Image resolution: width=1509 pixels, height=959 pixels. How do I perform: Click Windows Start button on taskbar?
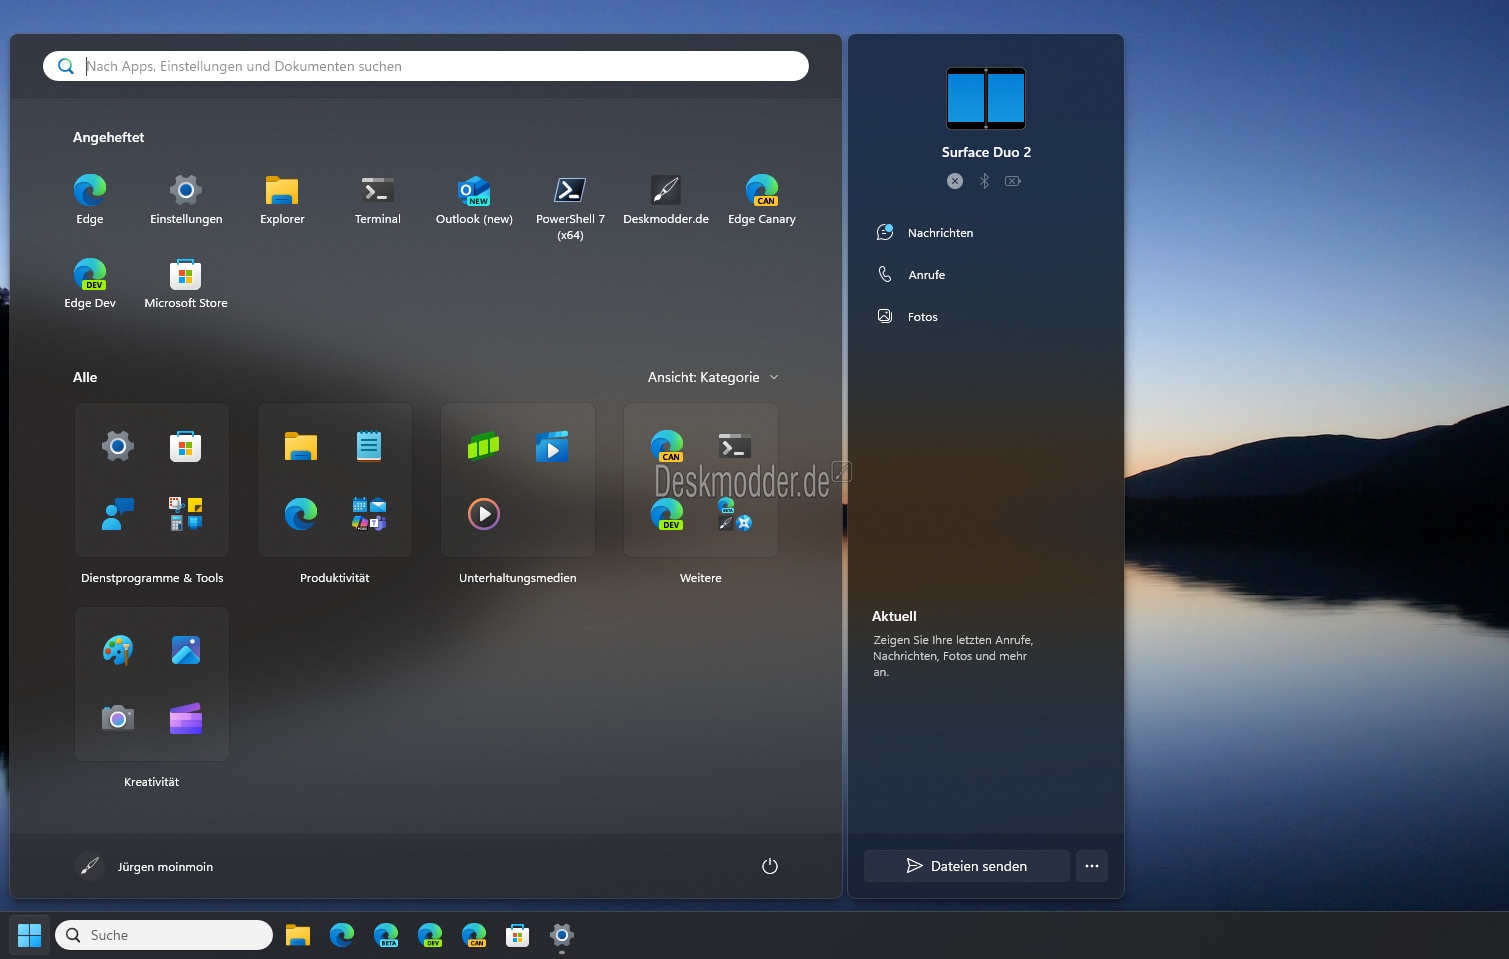click(x=30, y=935)
